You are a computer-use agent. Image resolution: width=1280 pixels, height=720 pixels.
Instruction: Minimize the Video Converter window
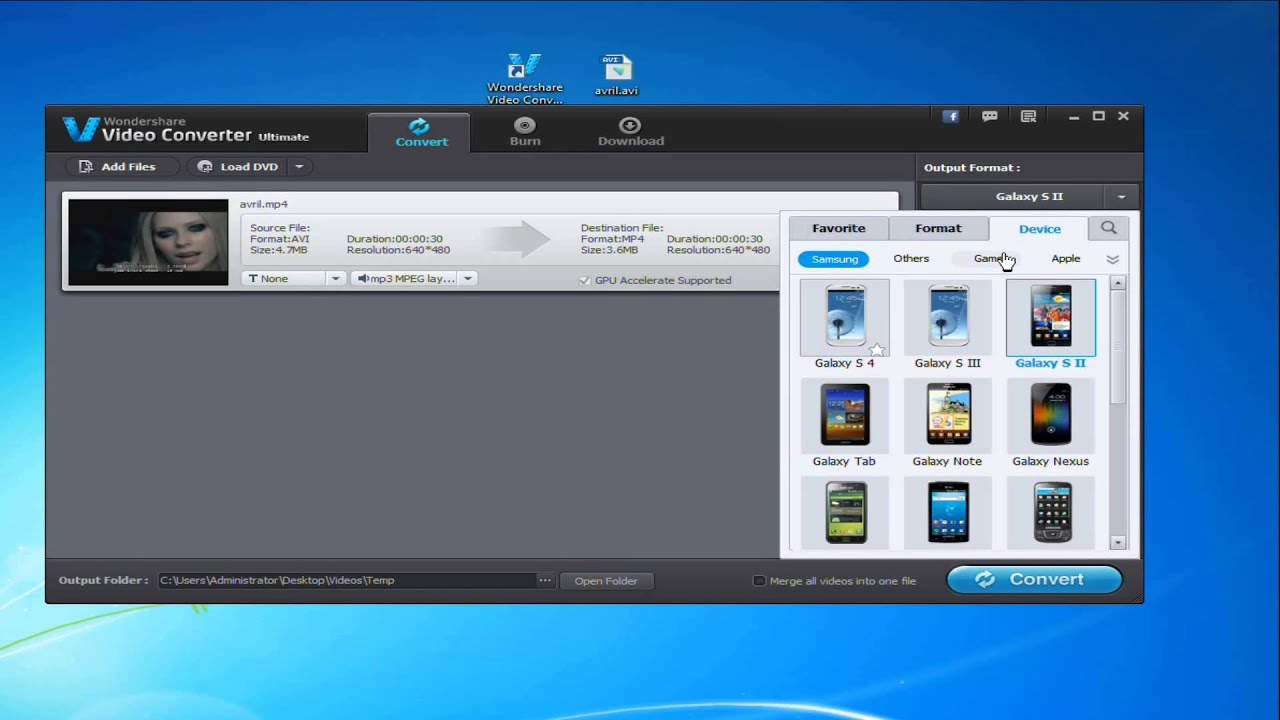pos(1074,117)
